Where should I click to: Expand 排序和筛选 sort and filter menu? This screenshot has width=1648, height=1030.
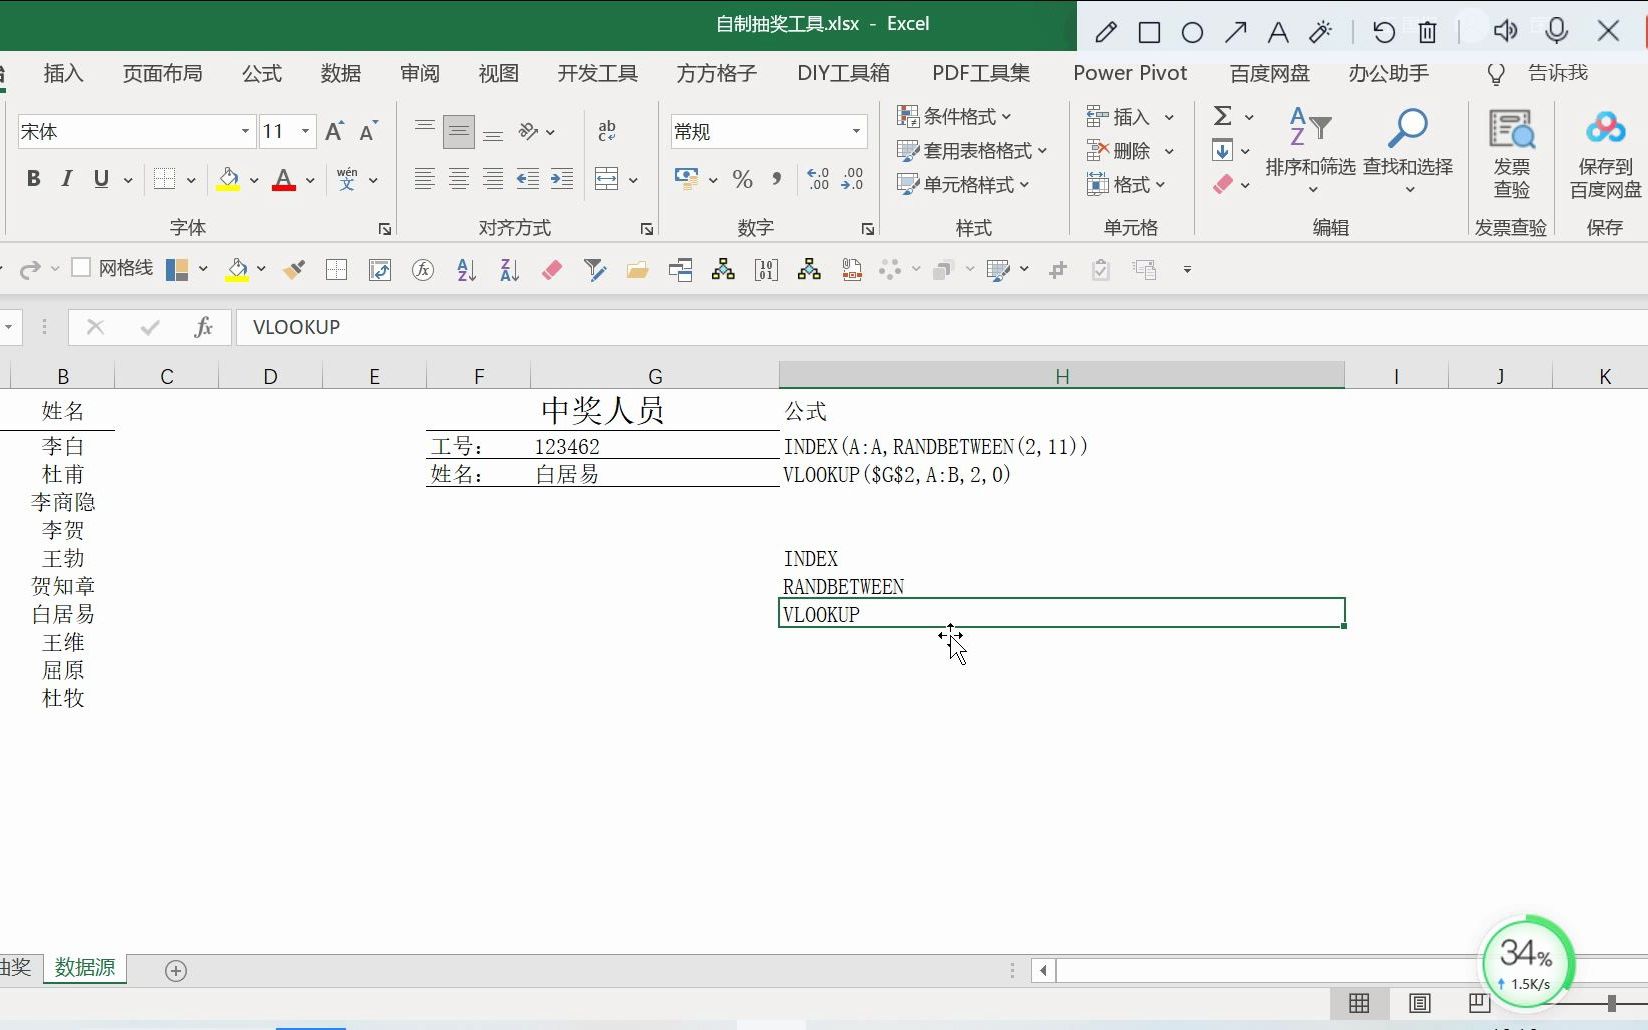tap(1310, 151)
